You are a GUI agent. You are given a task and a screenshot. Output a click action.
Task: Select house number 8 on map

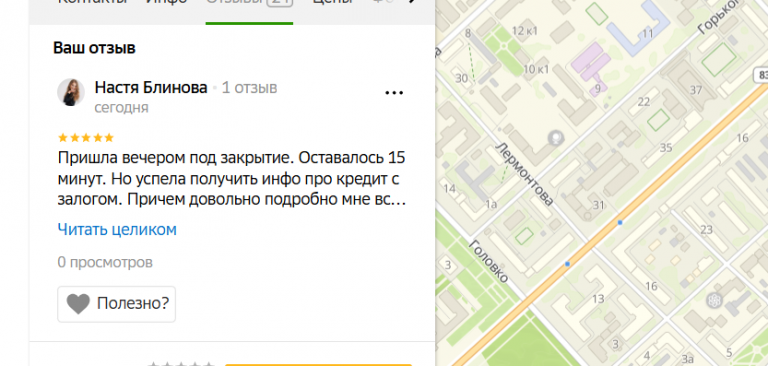[x=468, y=34]
